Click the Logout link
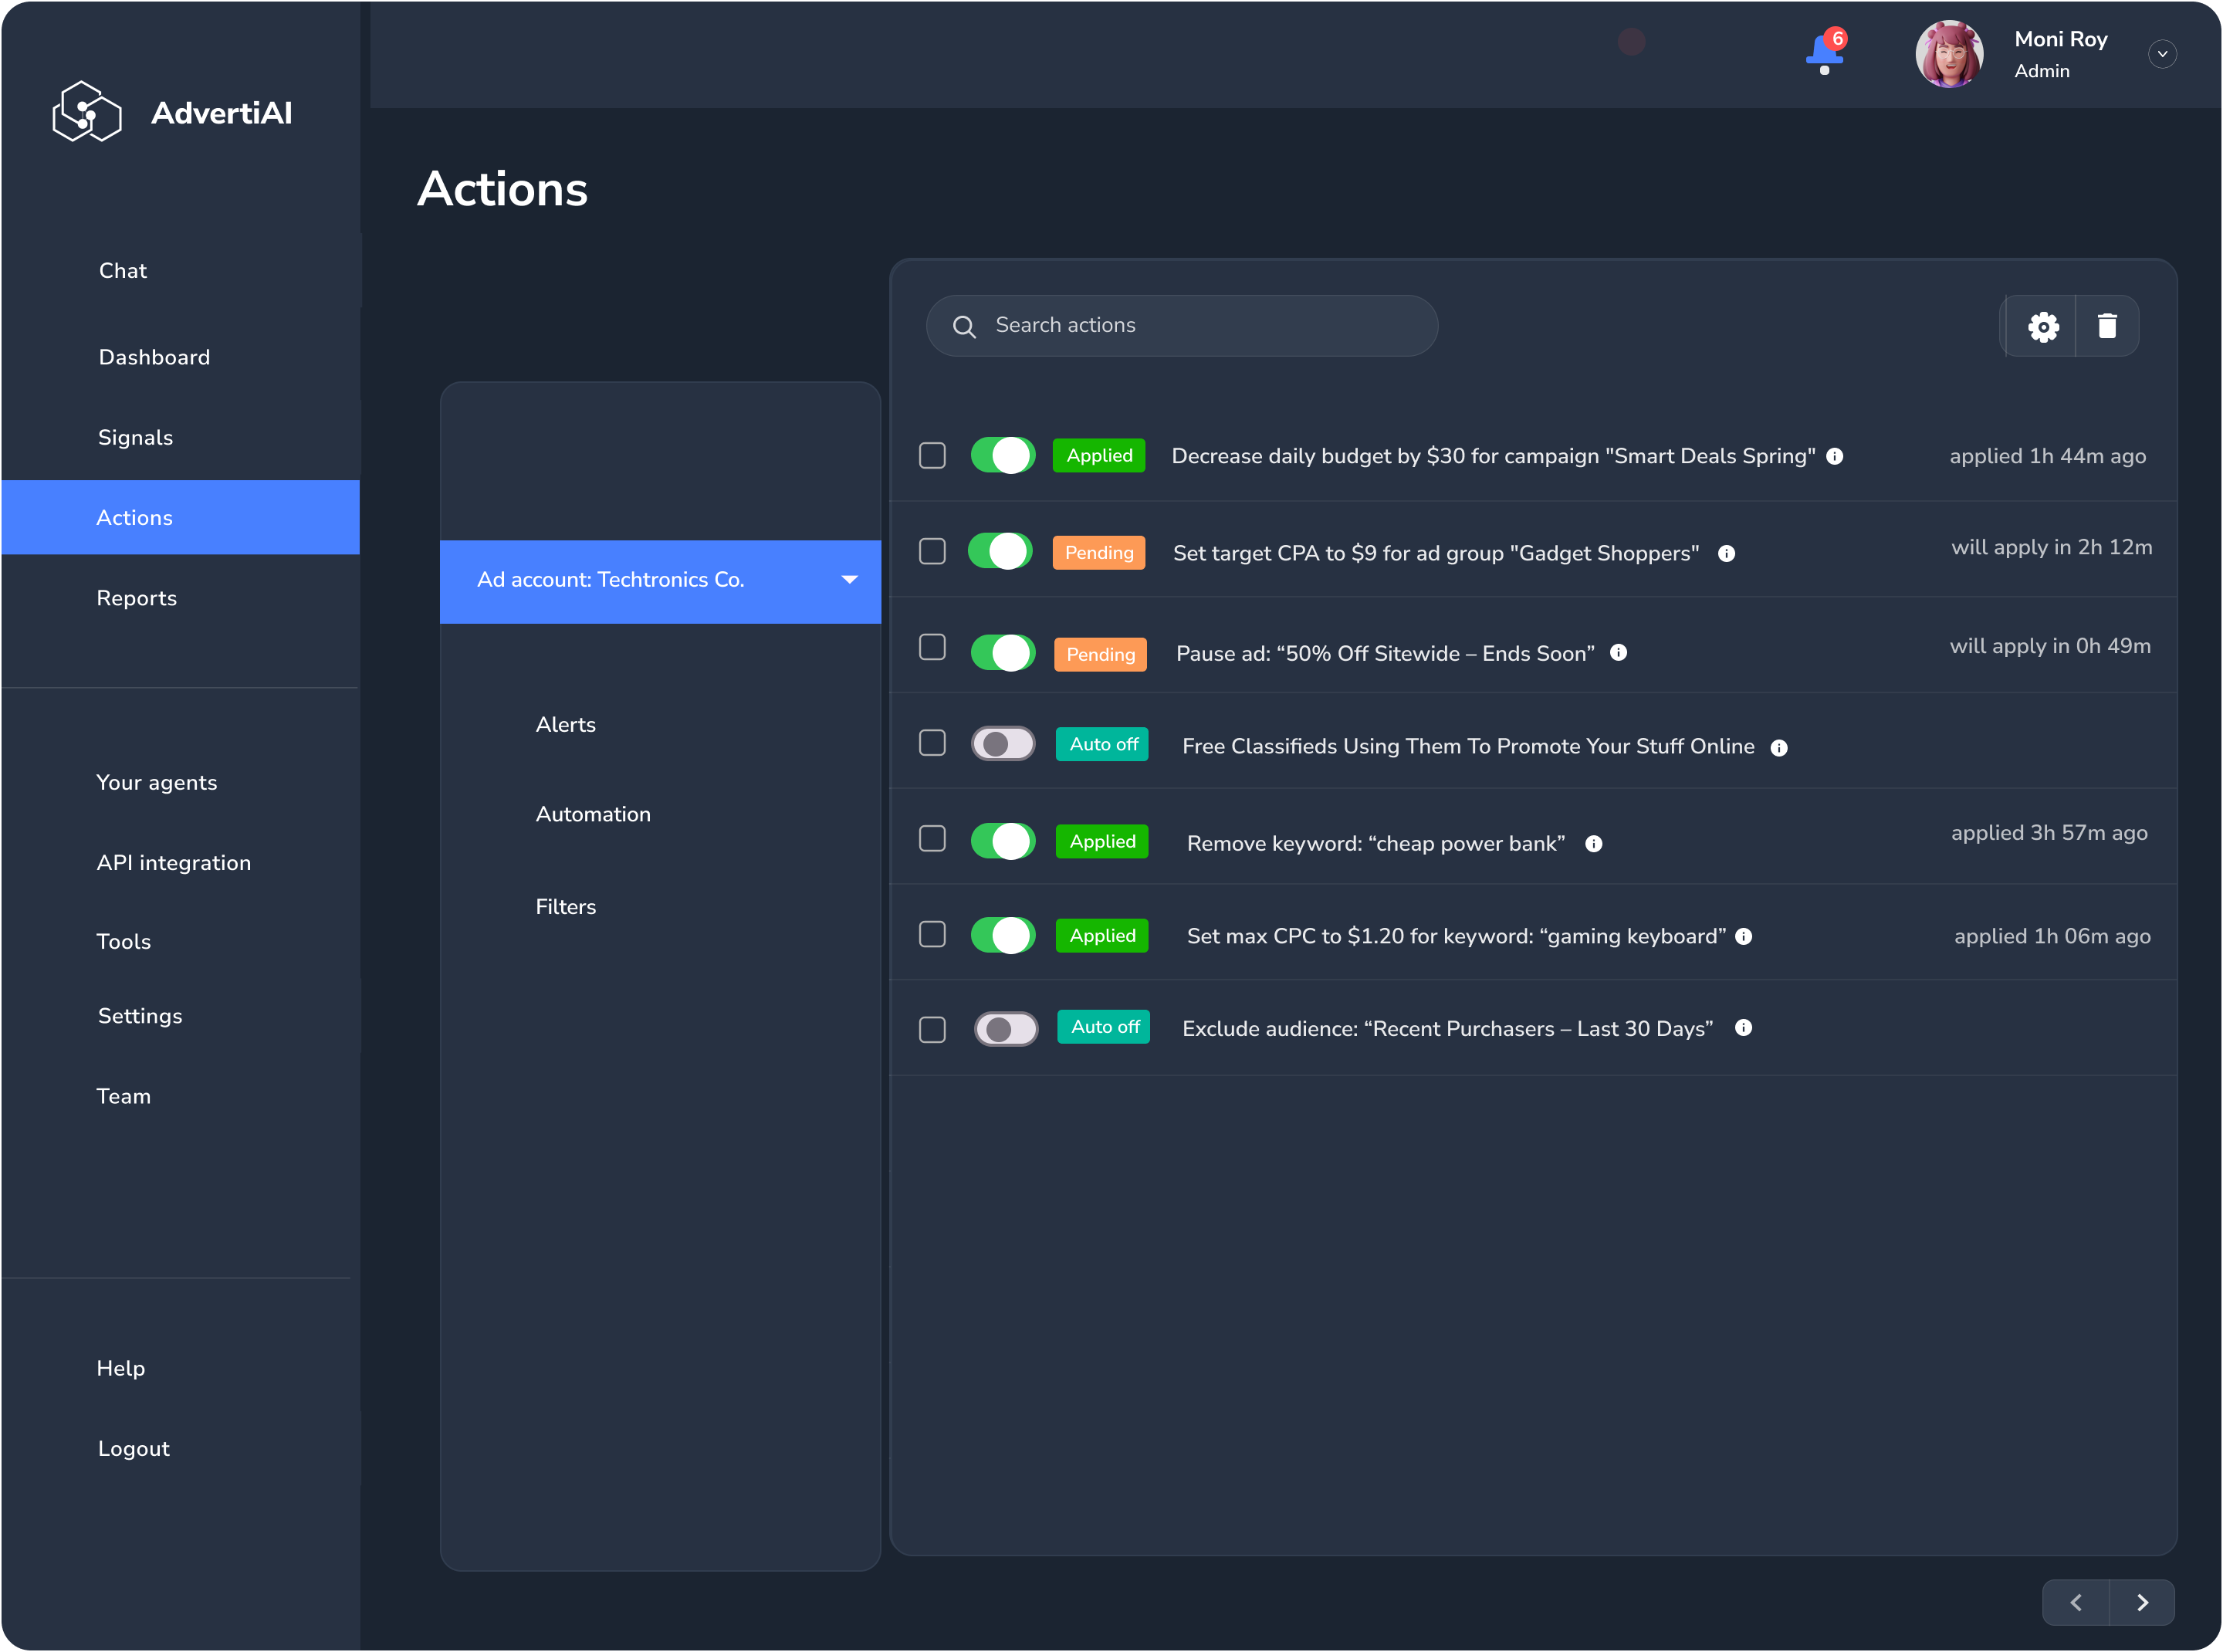 [x=134, y=1448]
